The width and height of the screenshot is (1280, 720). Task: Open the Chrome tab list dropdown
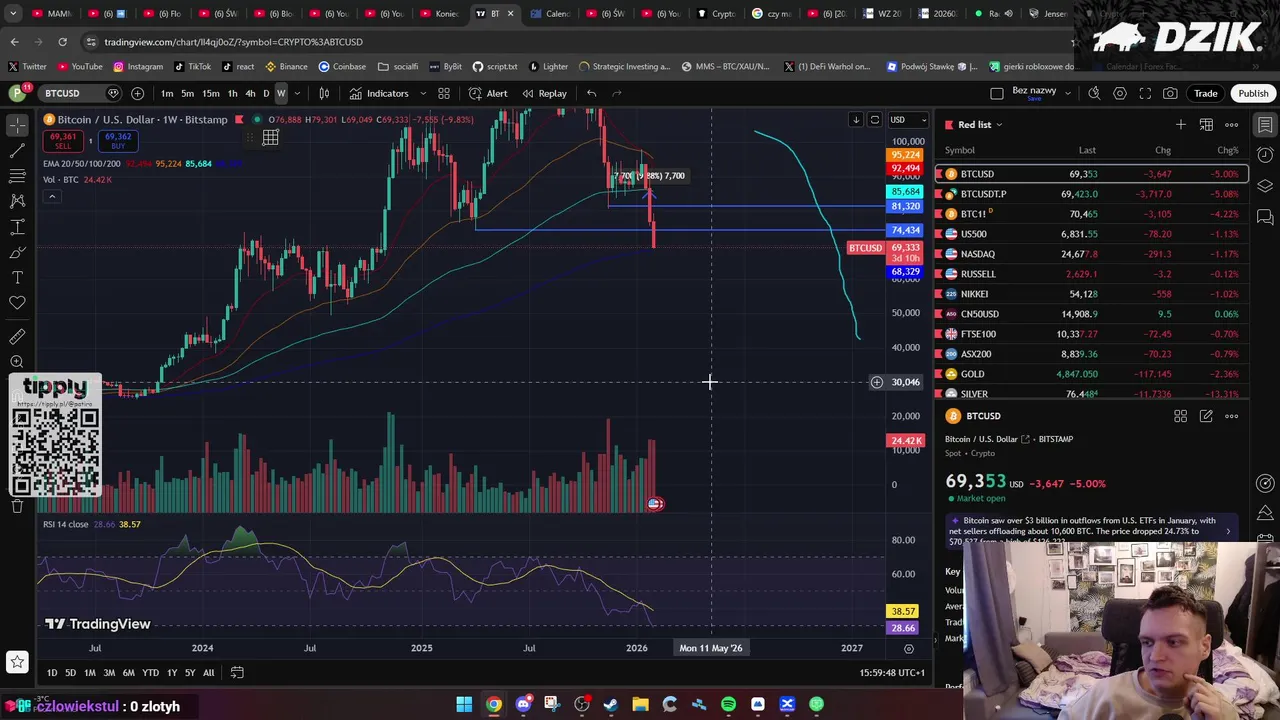pos(13,13)
